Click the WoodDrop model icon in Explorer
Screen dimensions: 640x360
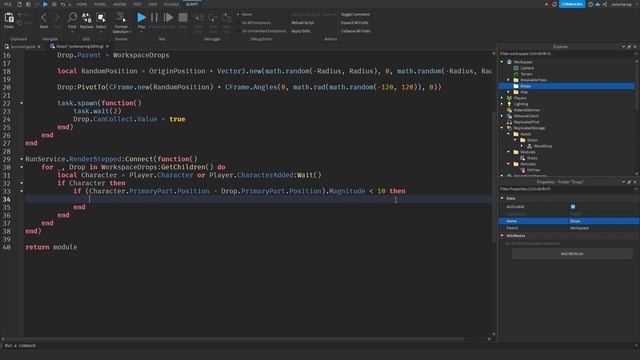529,146
